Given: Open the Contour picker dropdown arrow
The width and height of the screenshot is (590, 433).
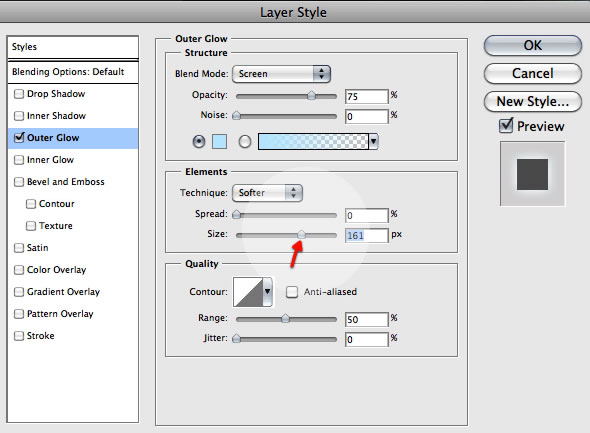Looking at the screenshot, I should point(267,292).
